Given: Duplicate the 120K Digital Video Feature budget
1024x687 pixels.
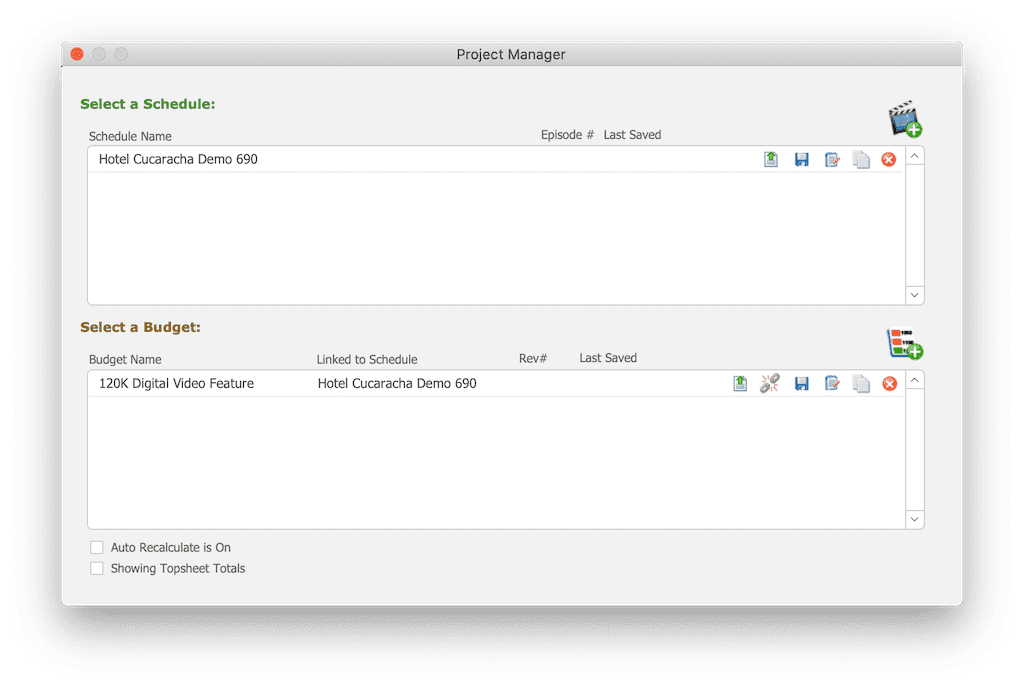Looking at the screenshot, I should point(861,383).
